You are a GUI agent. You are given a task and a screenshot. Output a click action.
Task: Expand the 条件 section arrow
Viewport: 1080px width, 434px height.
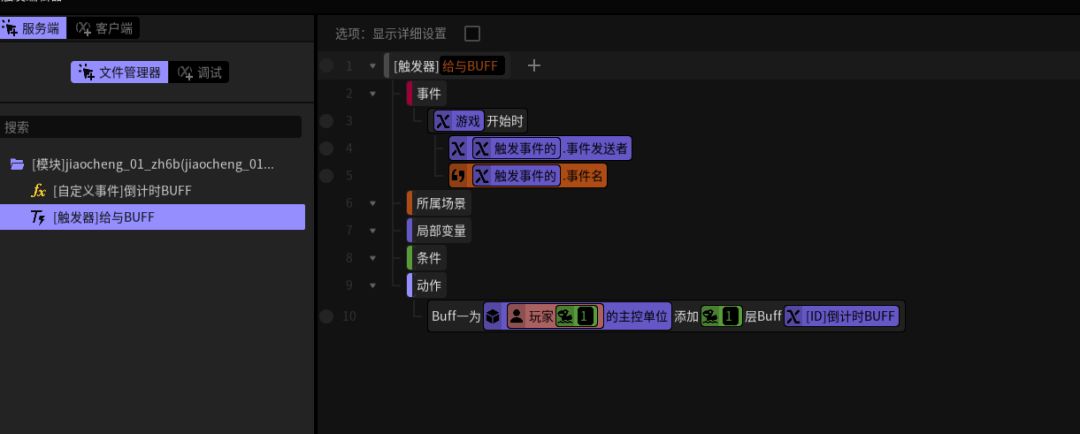click(x=373, y=258)
